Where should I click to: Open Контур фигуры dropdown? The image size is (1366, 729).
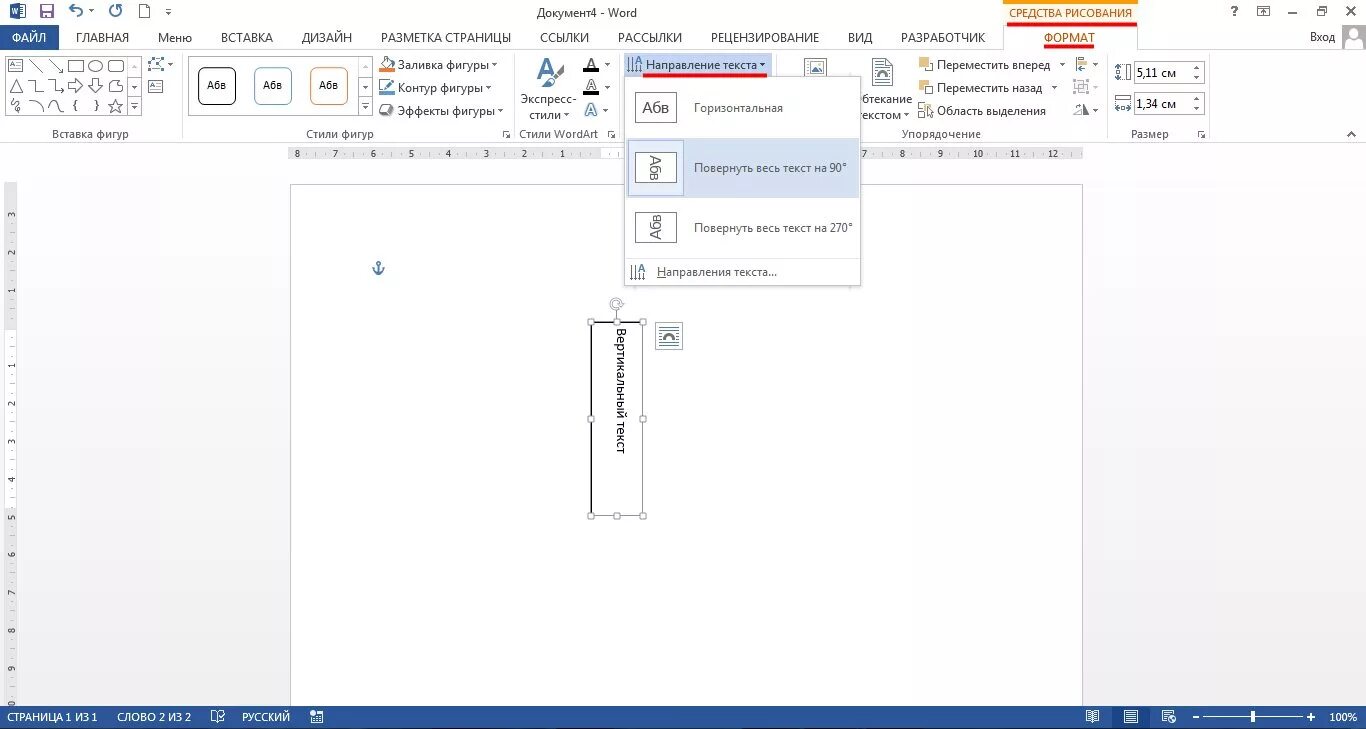(436, 88)
